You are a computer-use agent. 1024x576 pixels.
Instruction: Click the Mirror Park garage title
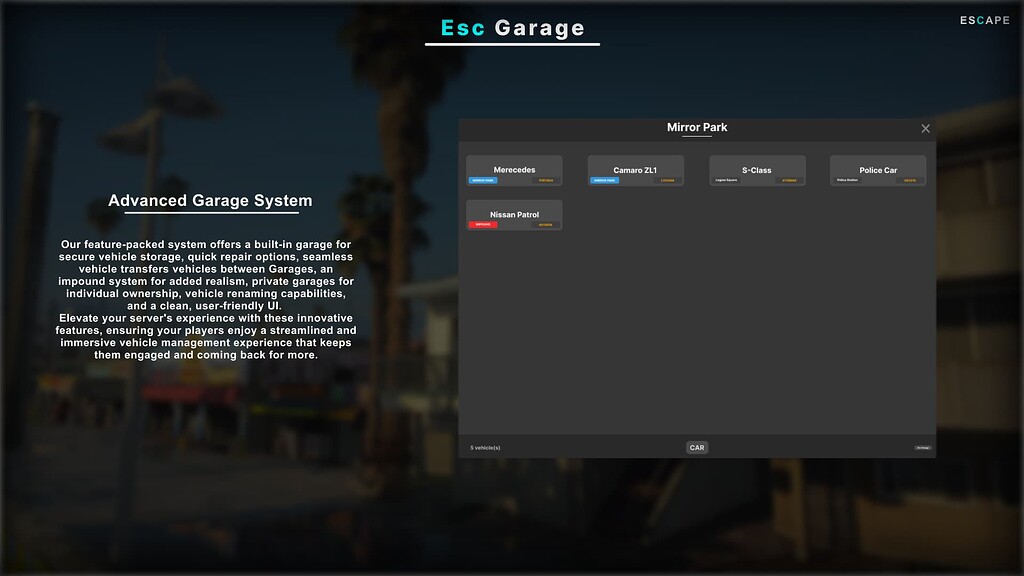pyautogui.click(x=697, y=127)
